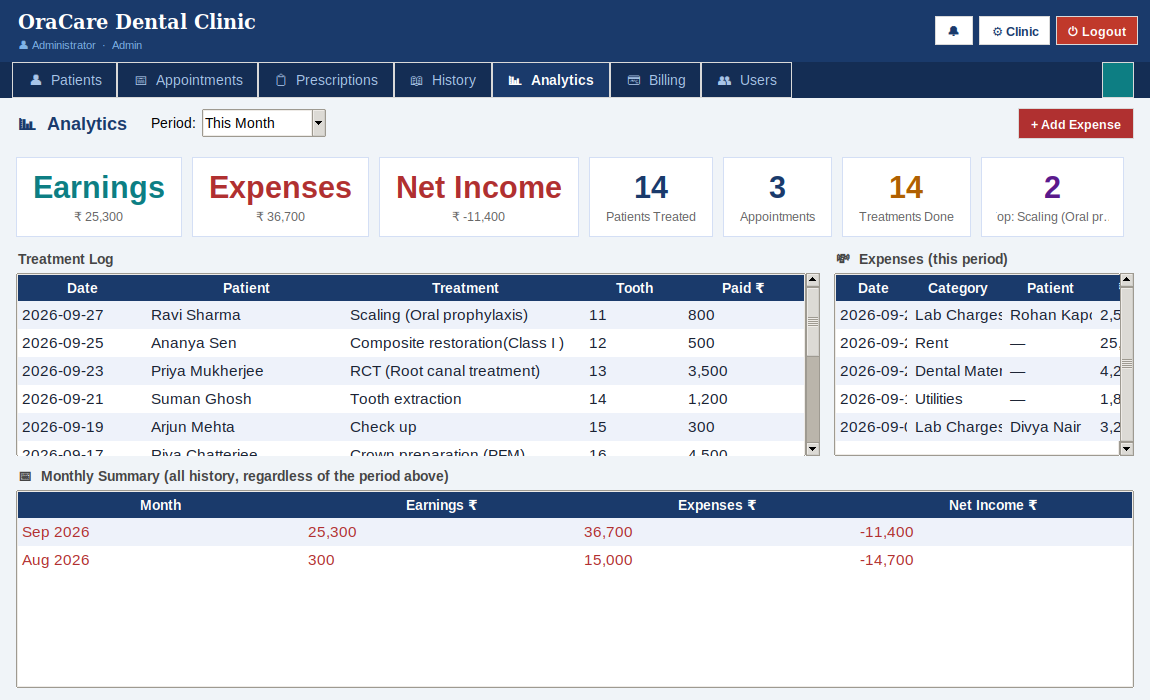Image resolution: width=1150 pixels, height=700 pixels.
Task: Open the Users tab
Action: (747, 80)
